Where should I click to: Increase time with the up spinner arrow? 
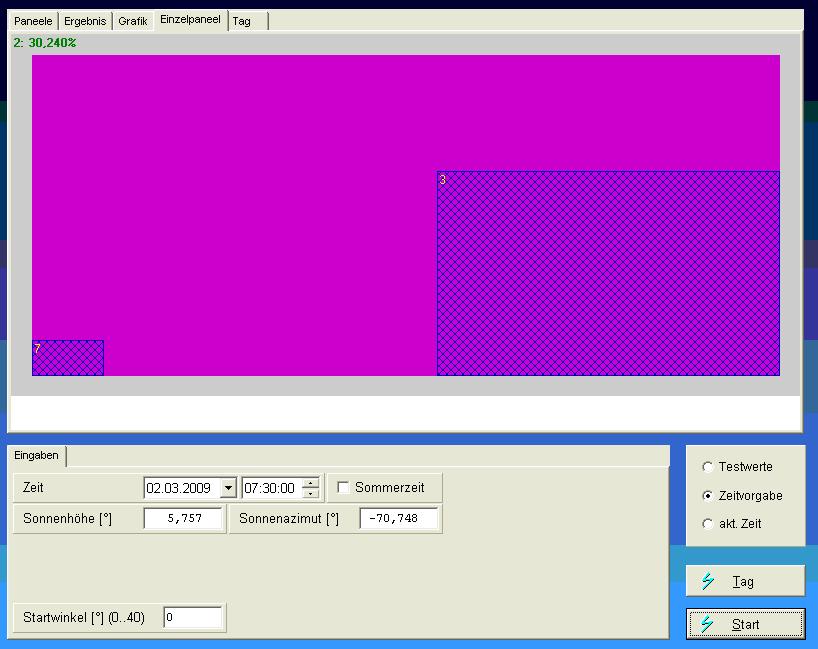click(x=311, y=483)
